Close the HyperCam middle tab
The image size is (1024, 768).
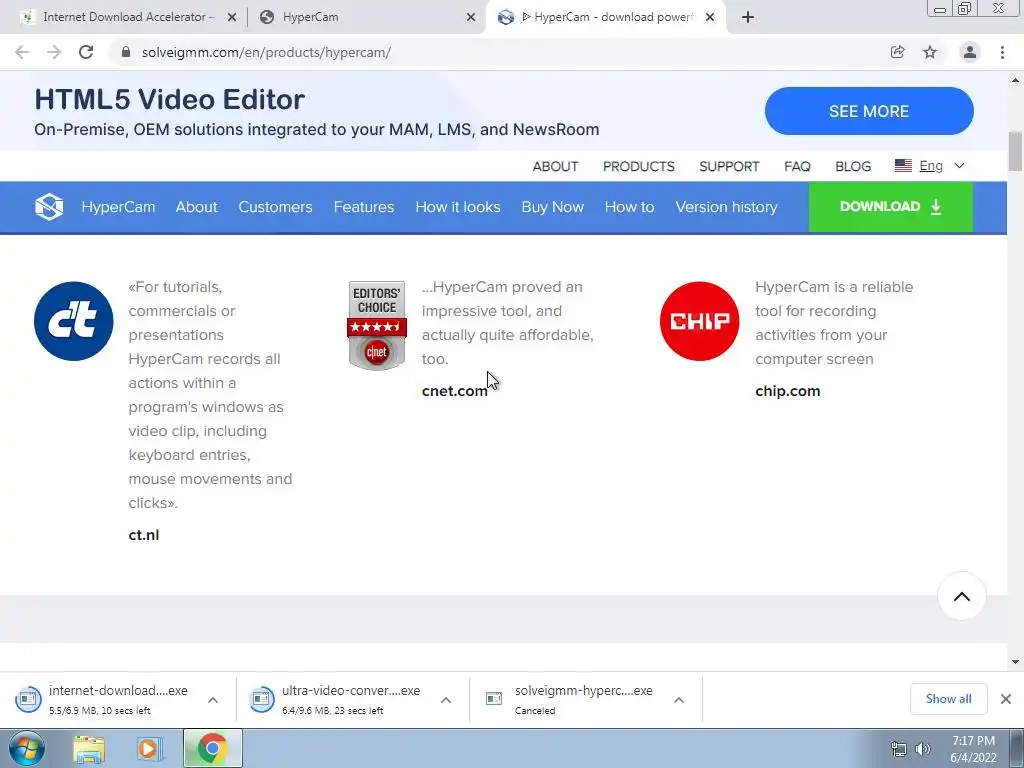(x=471, y=18)
